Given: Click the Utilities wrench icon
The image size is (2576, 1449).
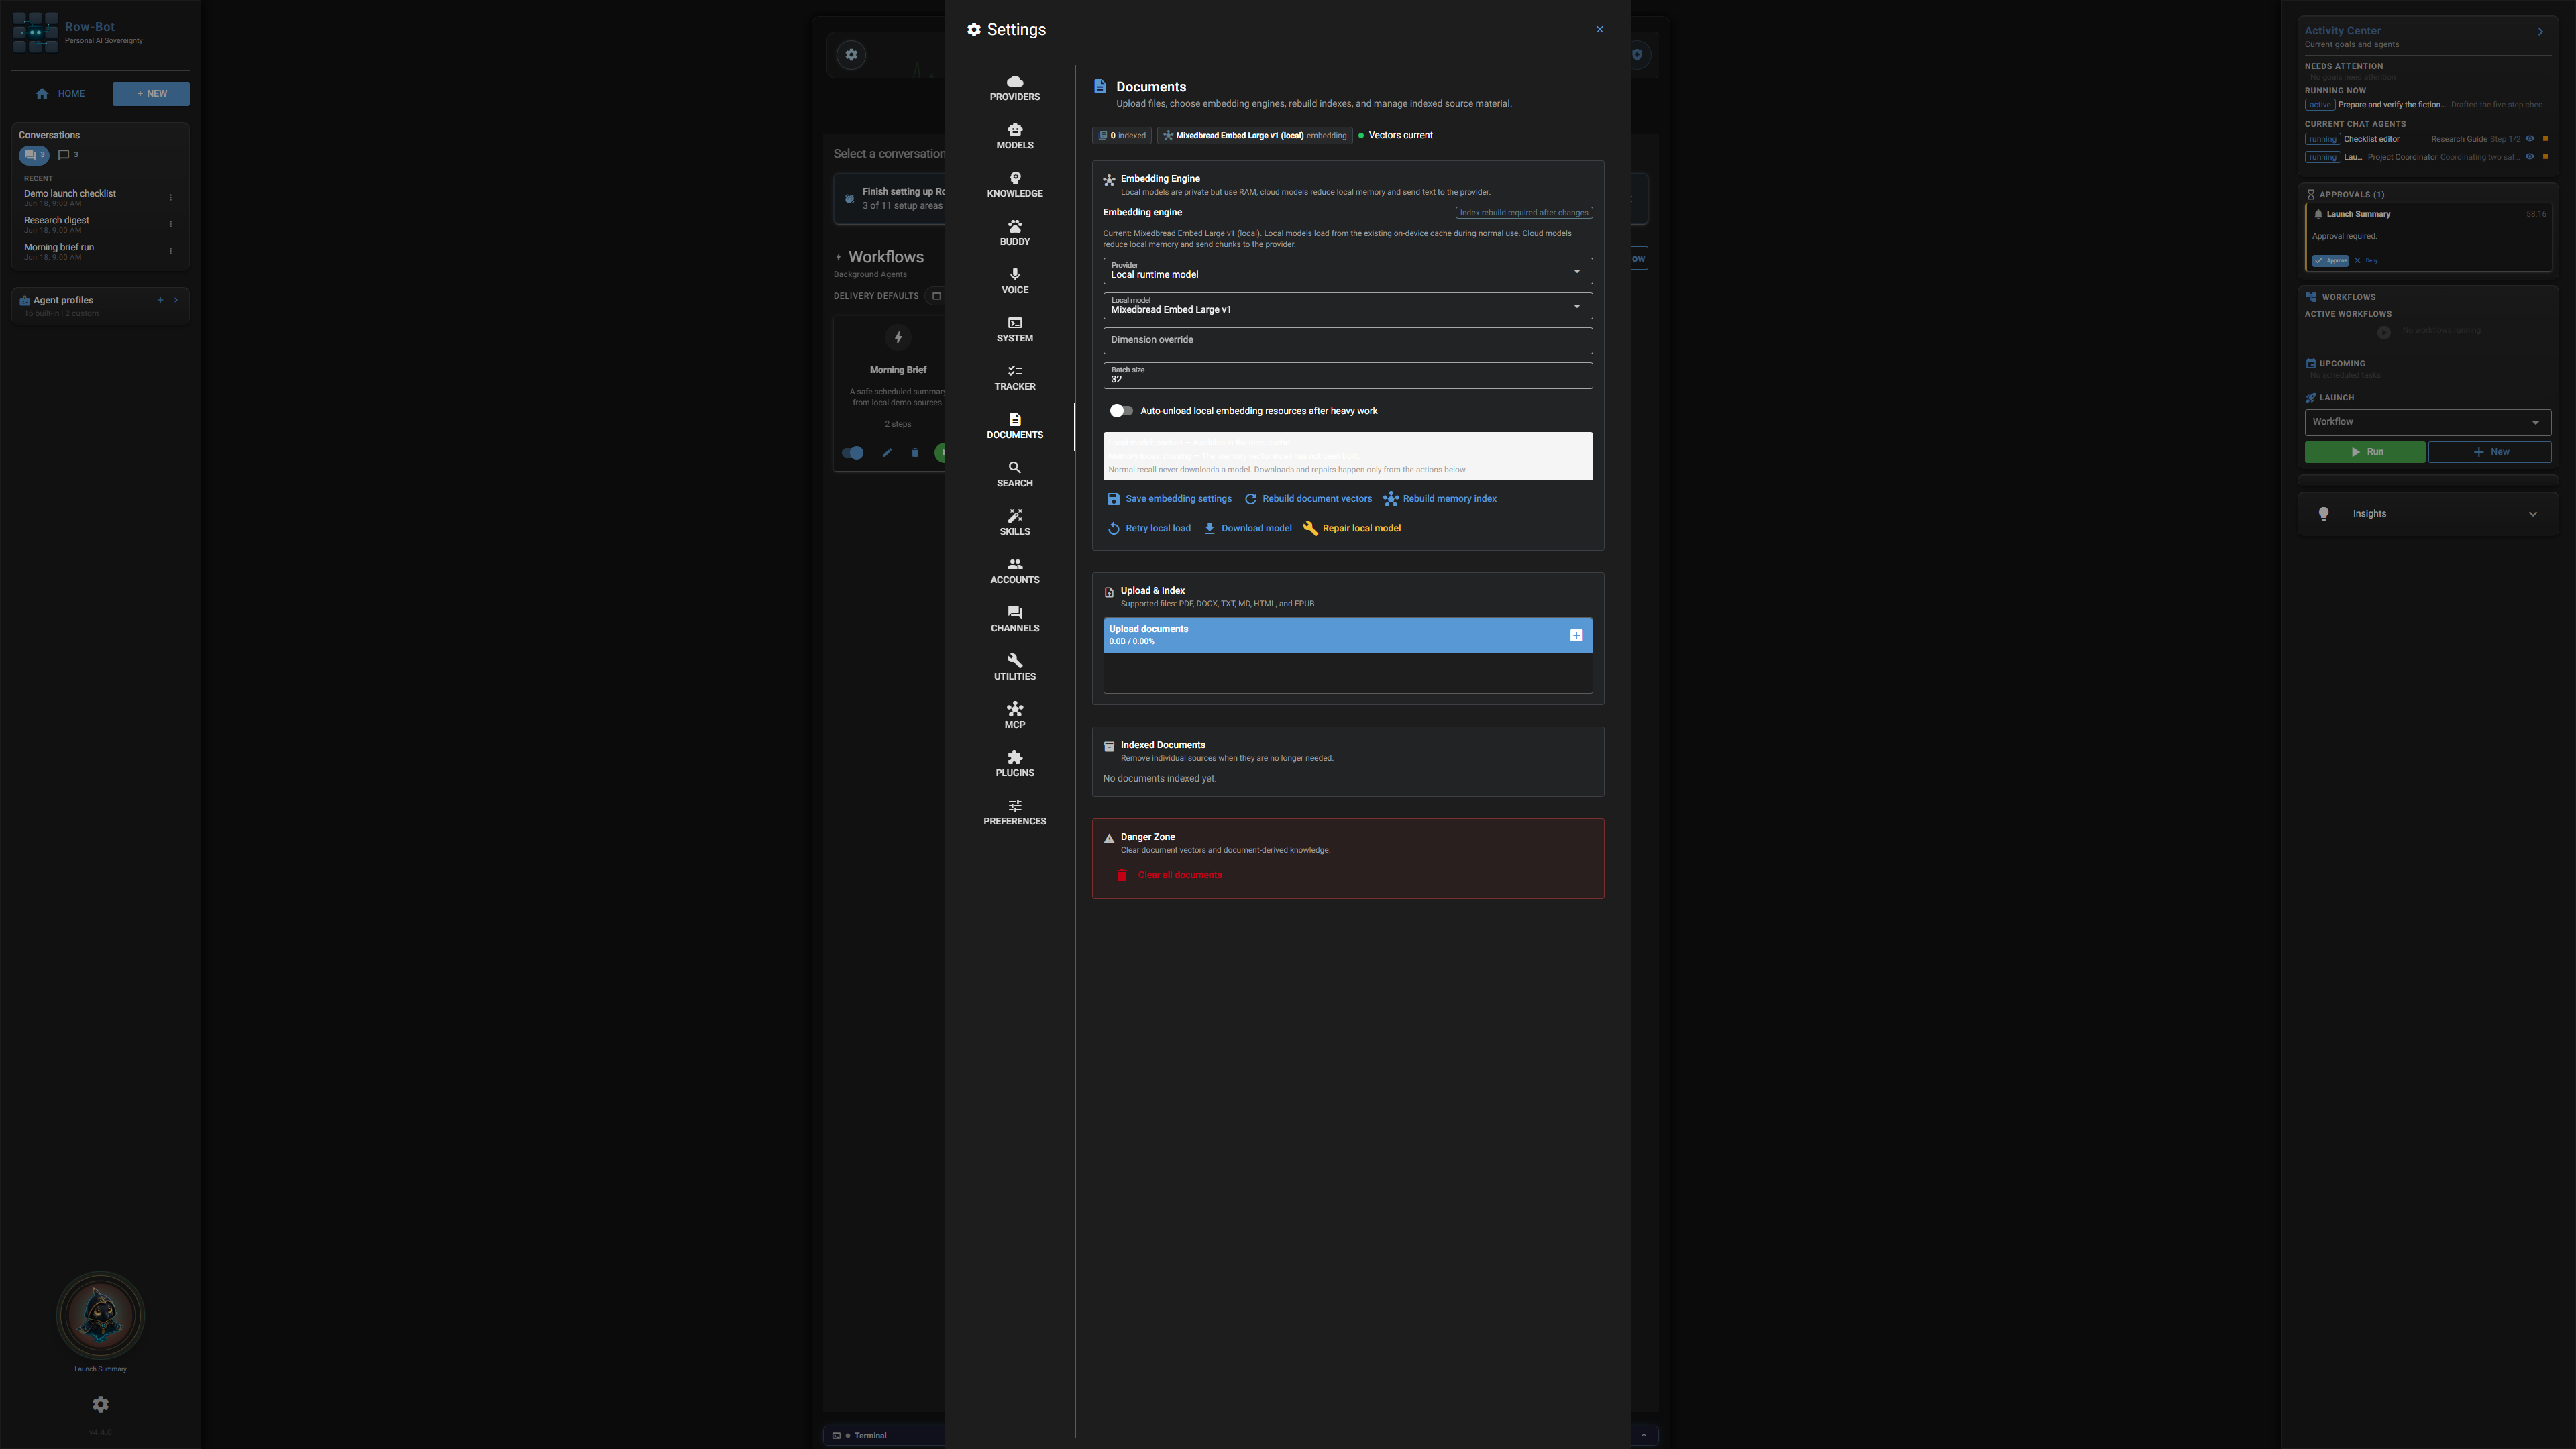Looking at the screenshot, I should [x=1014, y=660].
